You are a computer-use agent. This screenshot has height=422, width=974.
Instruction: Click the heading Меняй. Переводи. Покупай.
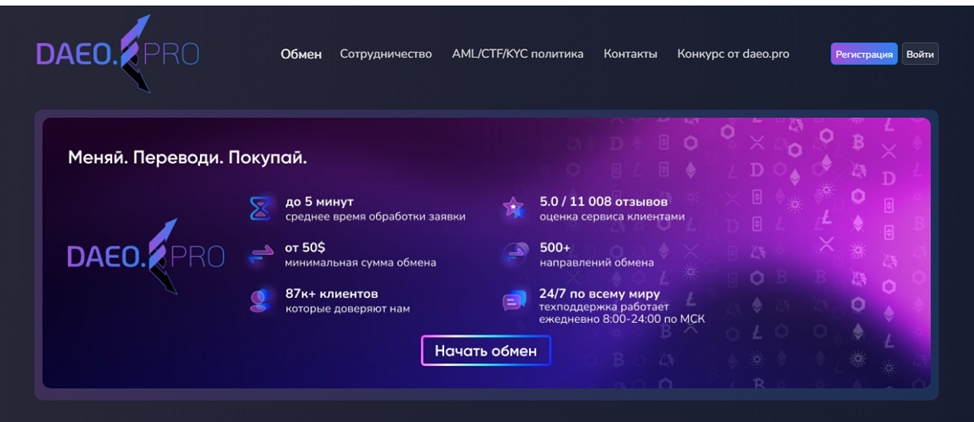pyautogui.click(x=188, y=158)
